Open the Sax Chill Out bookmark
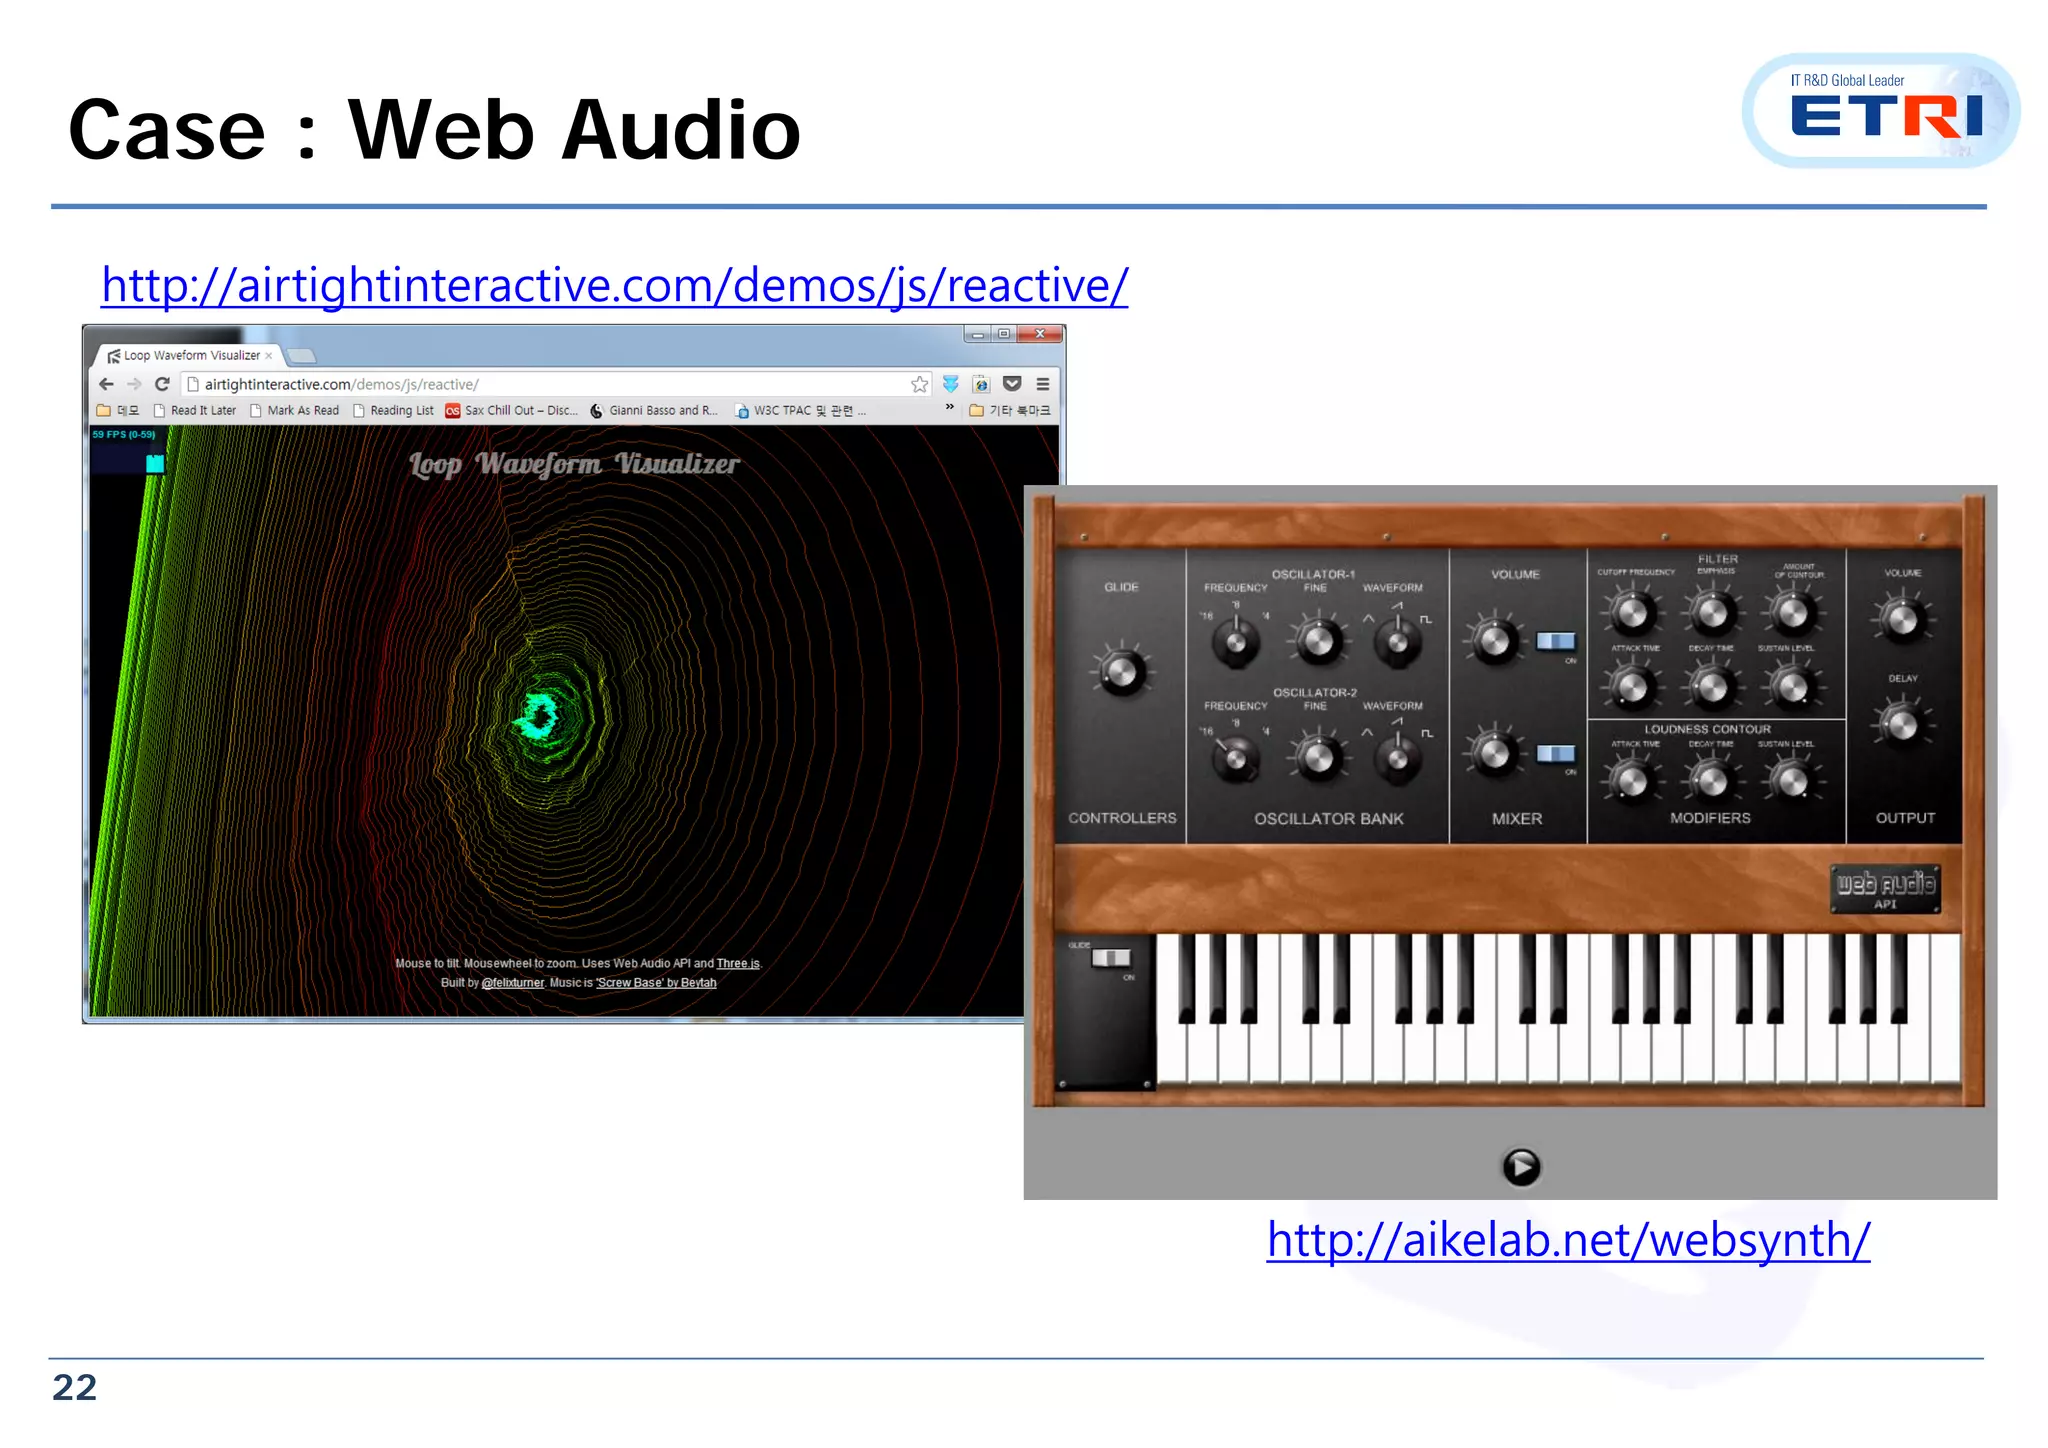Image resolution: width=2048 pixels, height=1448 pixels. pos(512,410)
